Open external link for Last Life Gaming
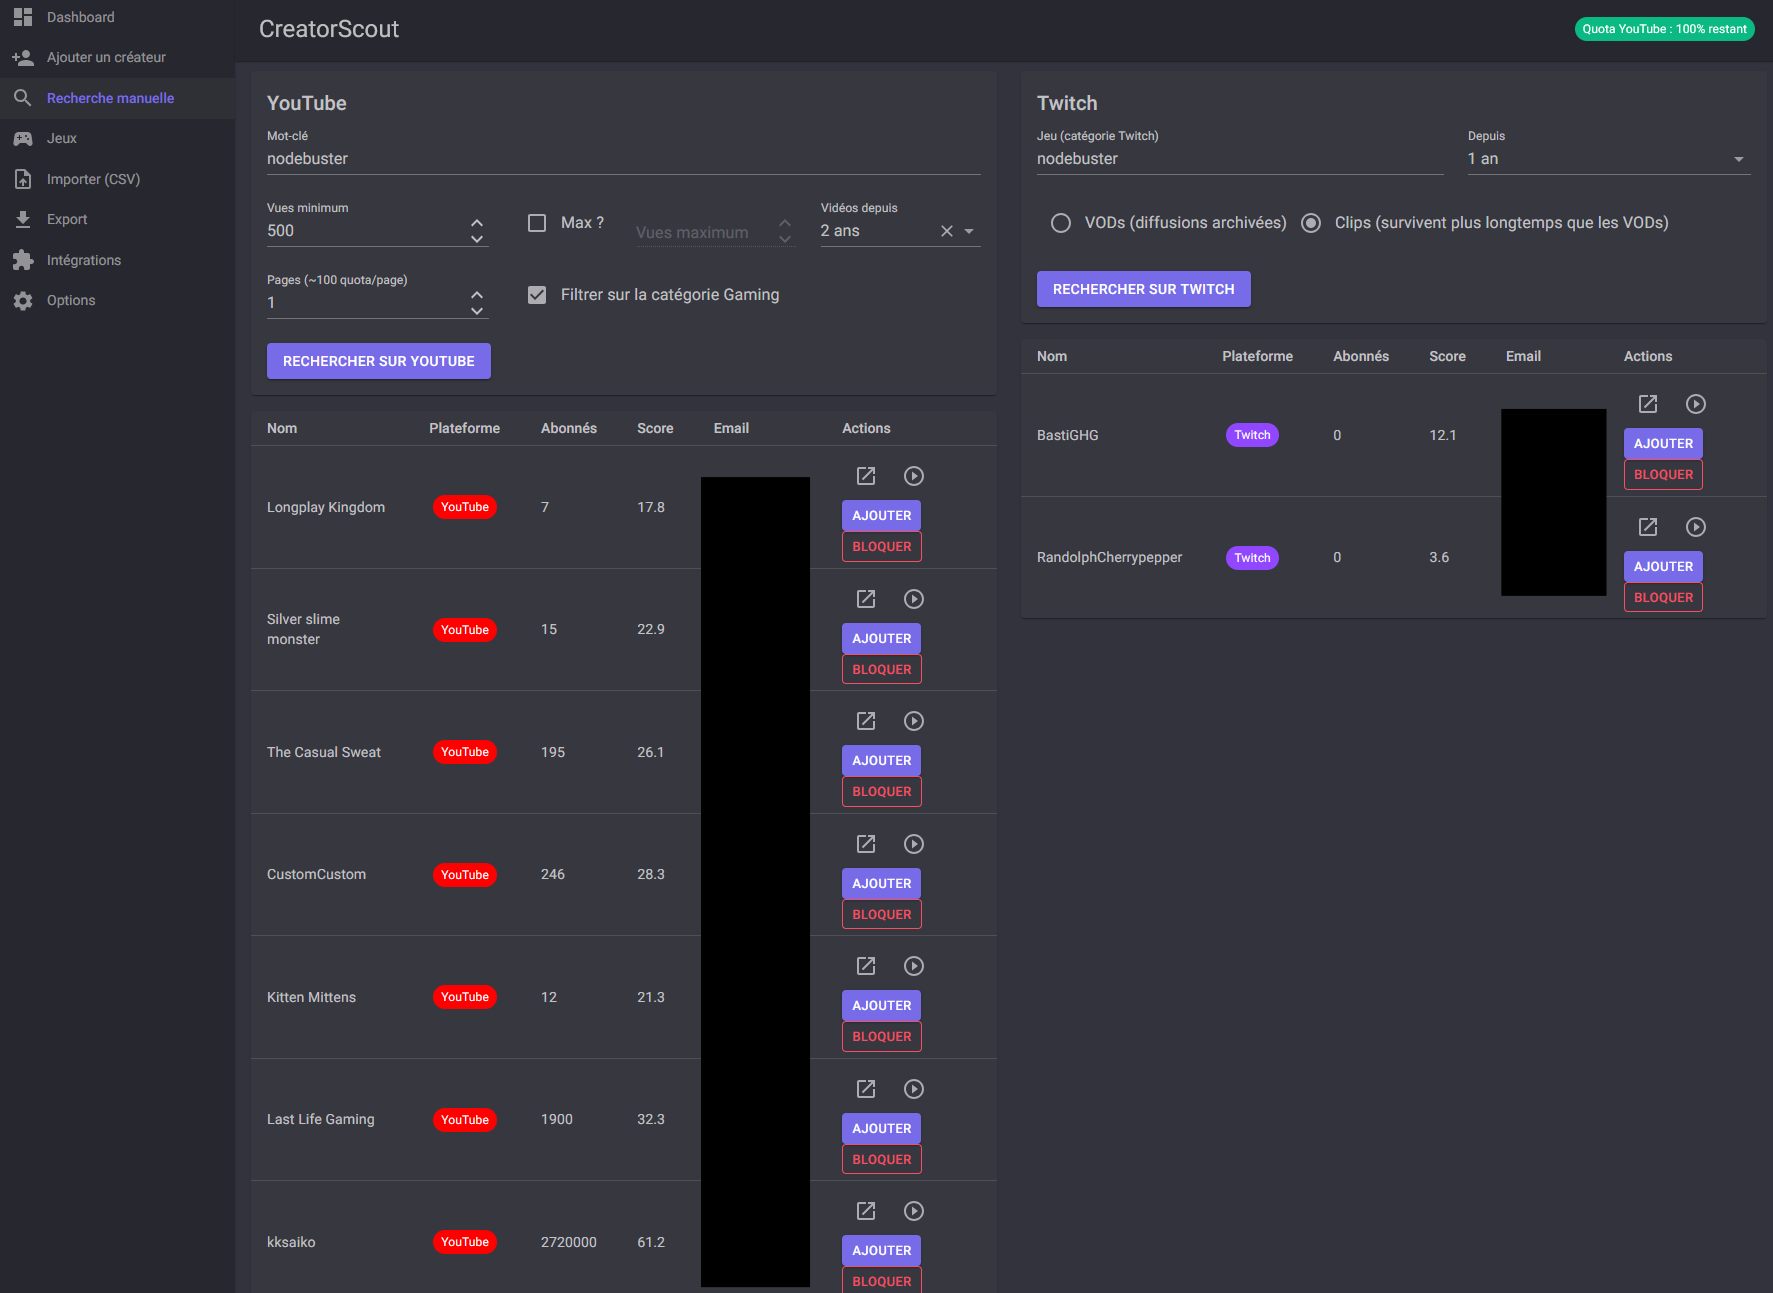This screenshot has height=1293, width=1773. coord(866,1089)
